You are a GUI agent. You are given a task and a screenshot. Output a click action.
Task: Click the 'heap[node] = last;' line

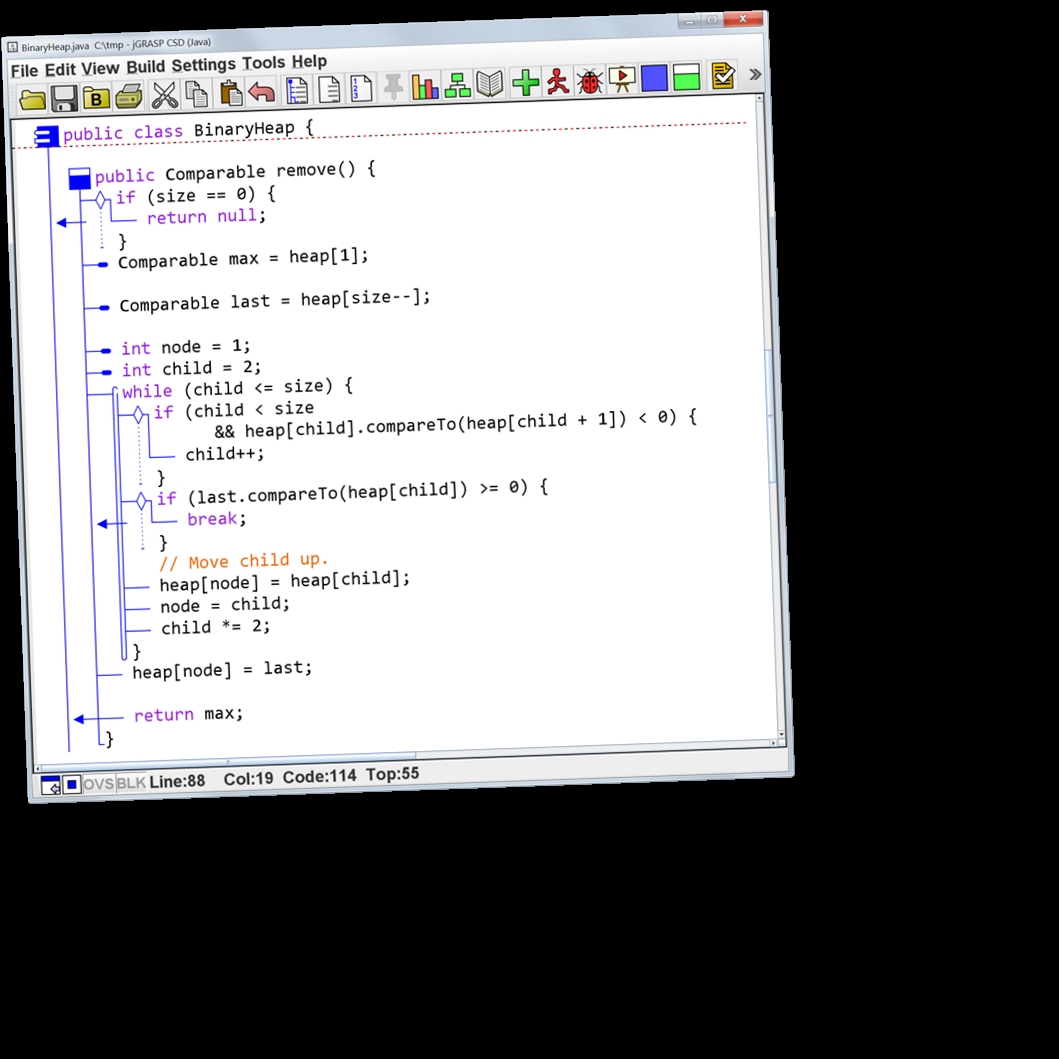[x=222, y=670]
